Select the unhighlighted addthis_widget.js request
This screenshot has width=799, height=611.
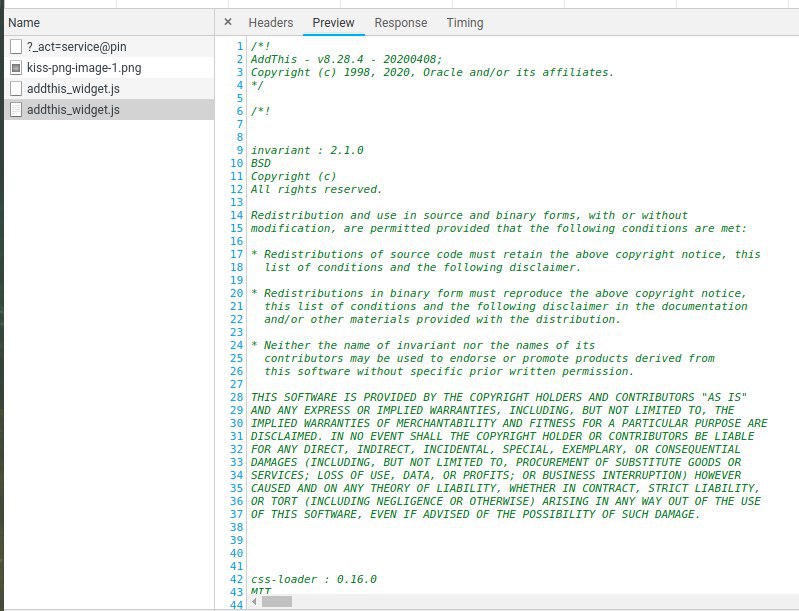click(109, 88)
